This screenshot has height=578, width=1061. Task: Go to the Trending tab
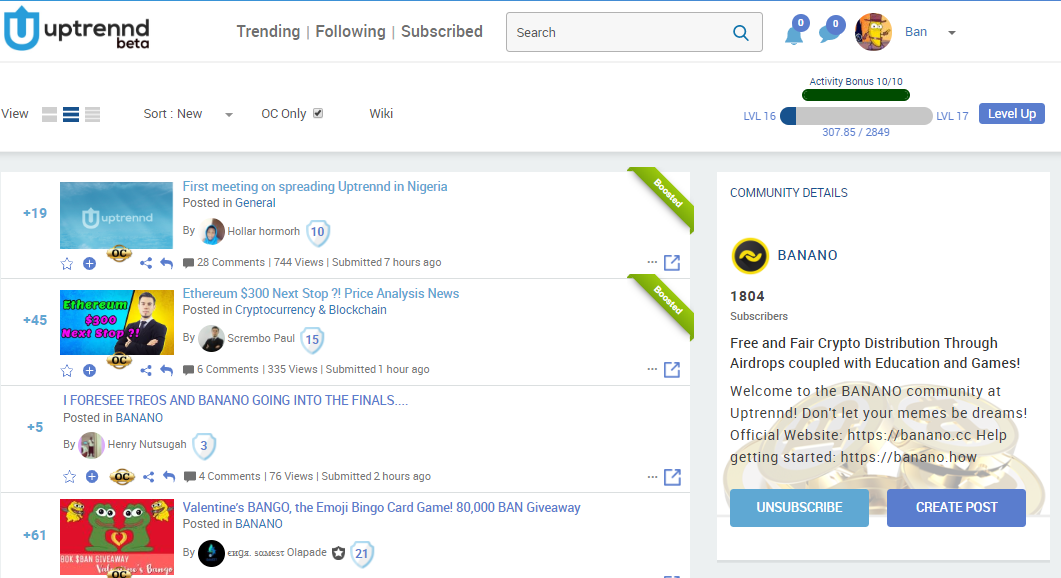coord(268,32)
